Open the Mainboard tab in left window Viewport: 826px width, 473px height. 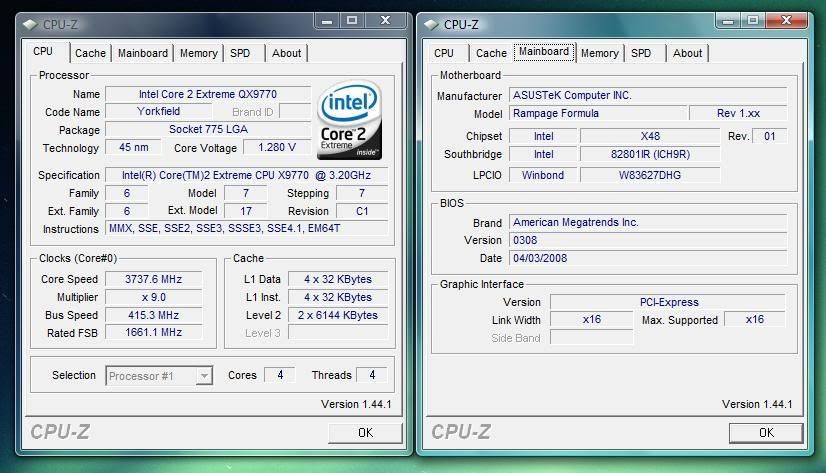click(x=143, y=53)
